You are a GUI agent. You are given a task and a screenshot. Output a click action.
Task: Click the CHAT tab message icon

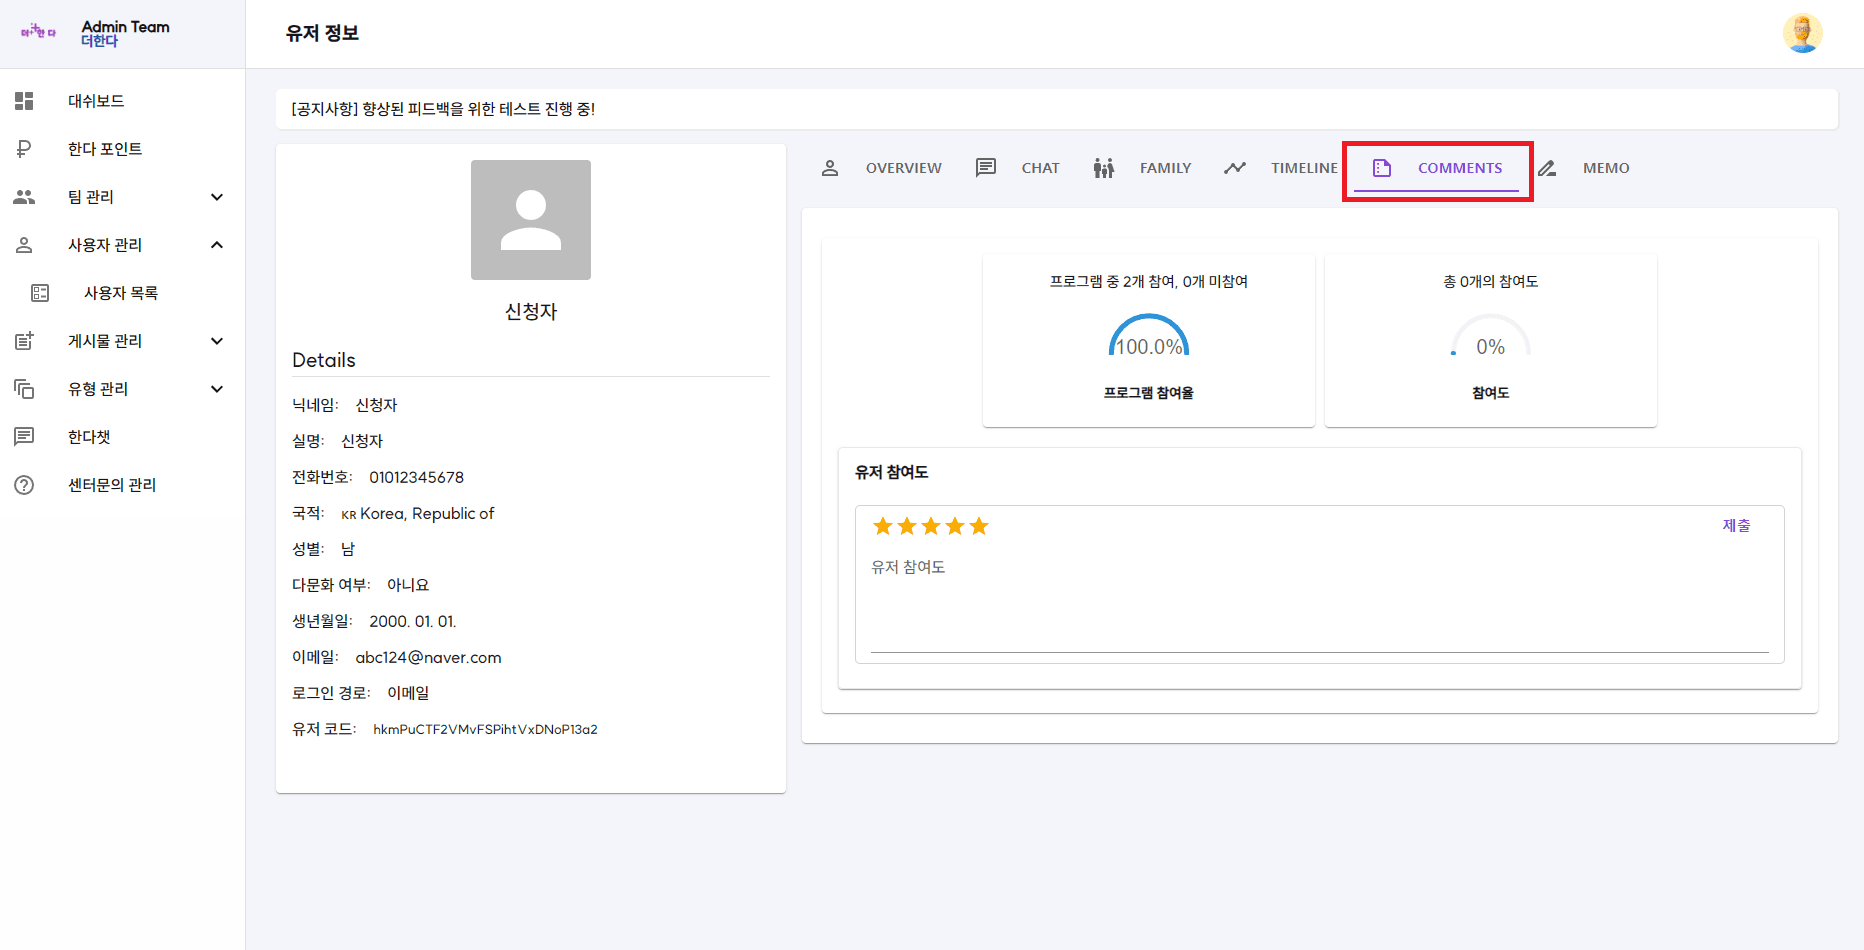pyautogui.click(x=986, y=168)
